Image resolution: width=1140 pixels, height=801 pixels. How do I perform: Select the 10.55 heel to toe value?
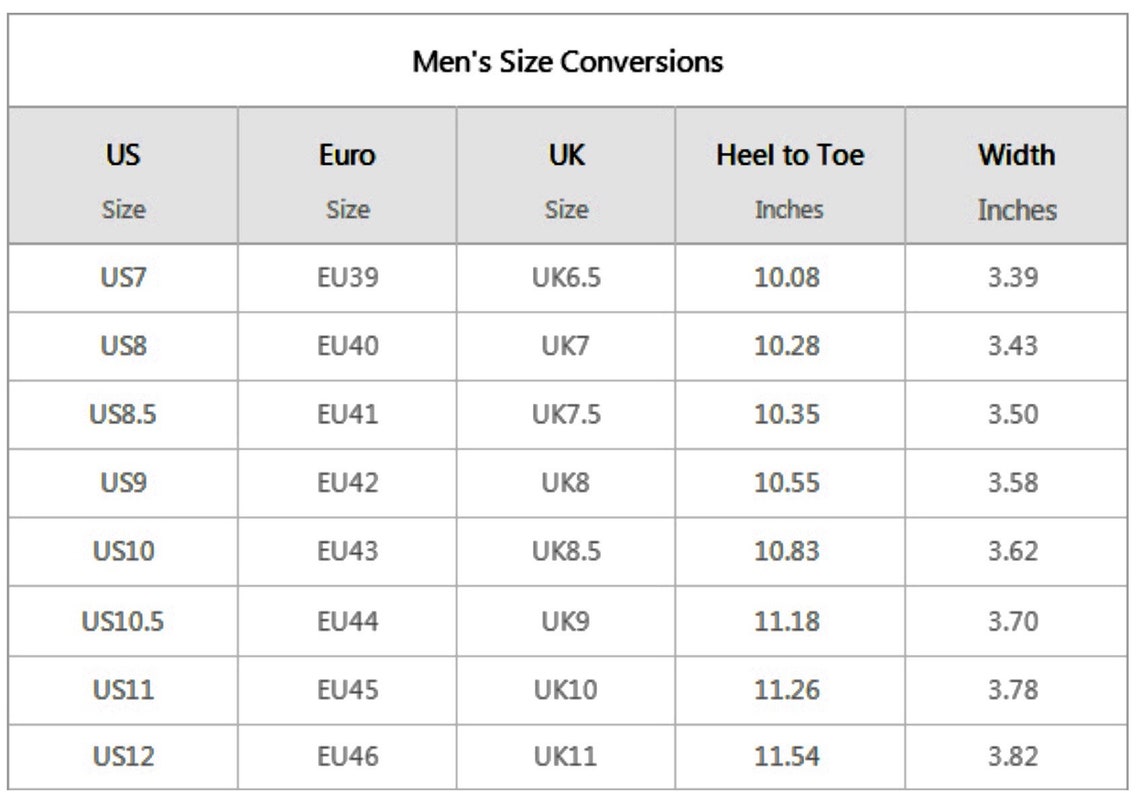[x=787, y=483]
